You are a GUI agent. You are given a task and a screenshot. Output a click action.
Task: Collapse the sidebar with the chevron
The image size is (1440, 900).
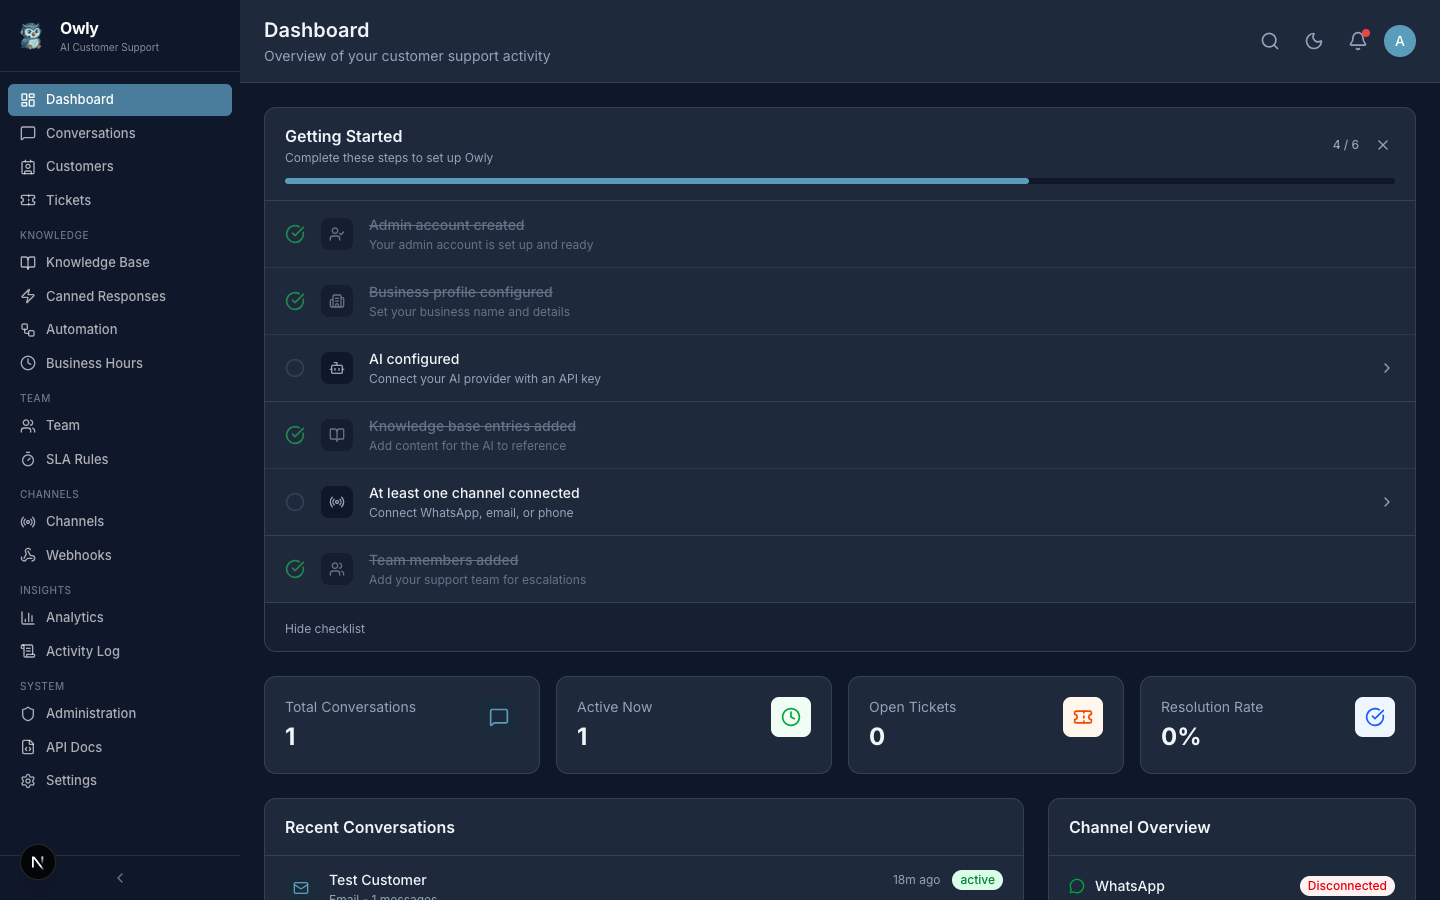(119, 878)
